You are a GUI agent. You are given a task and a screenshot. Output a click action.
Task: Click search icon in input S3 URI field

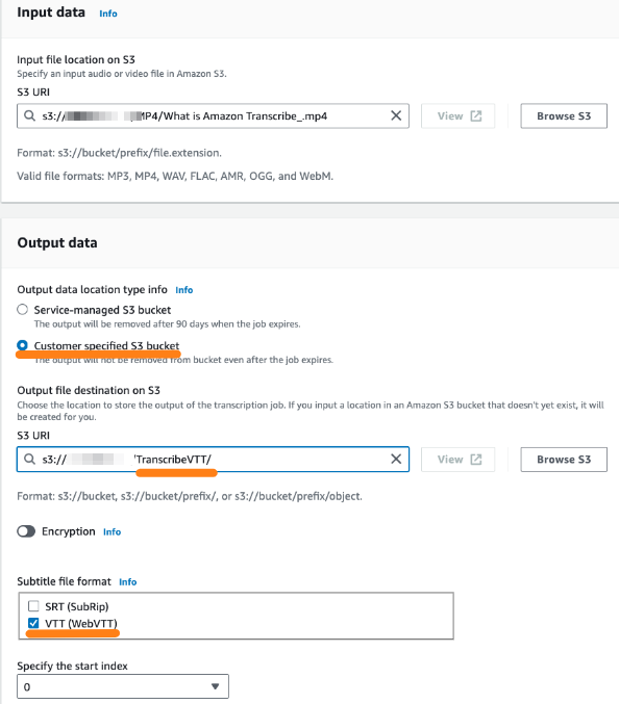(30, 116)
